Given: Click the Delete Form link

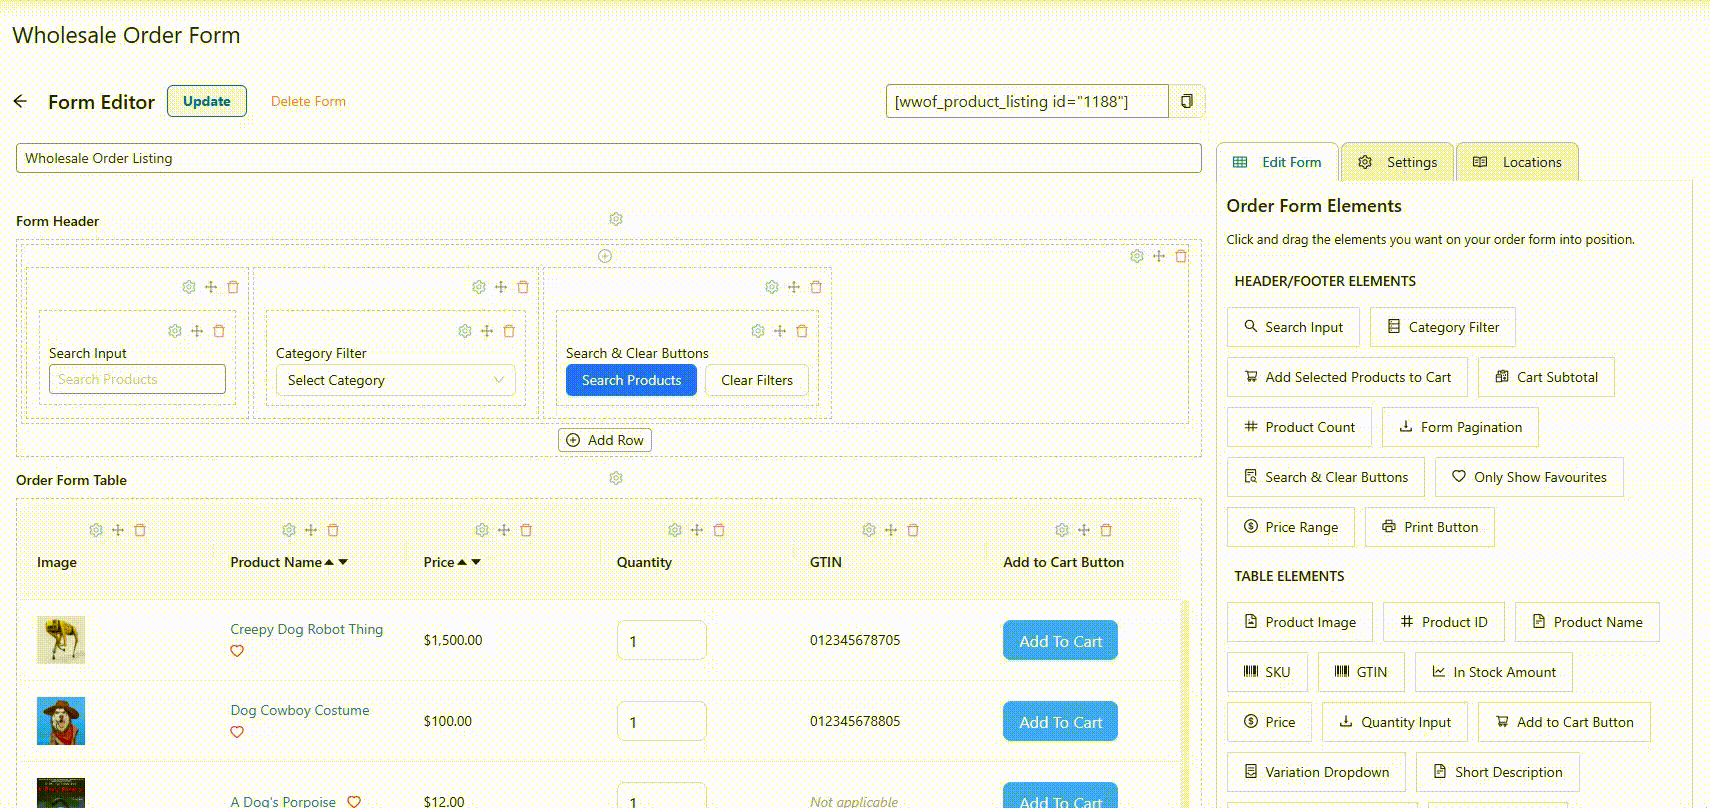Looking at the screenshot, I should tap(308, 101).
